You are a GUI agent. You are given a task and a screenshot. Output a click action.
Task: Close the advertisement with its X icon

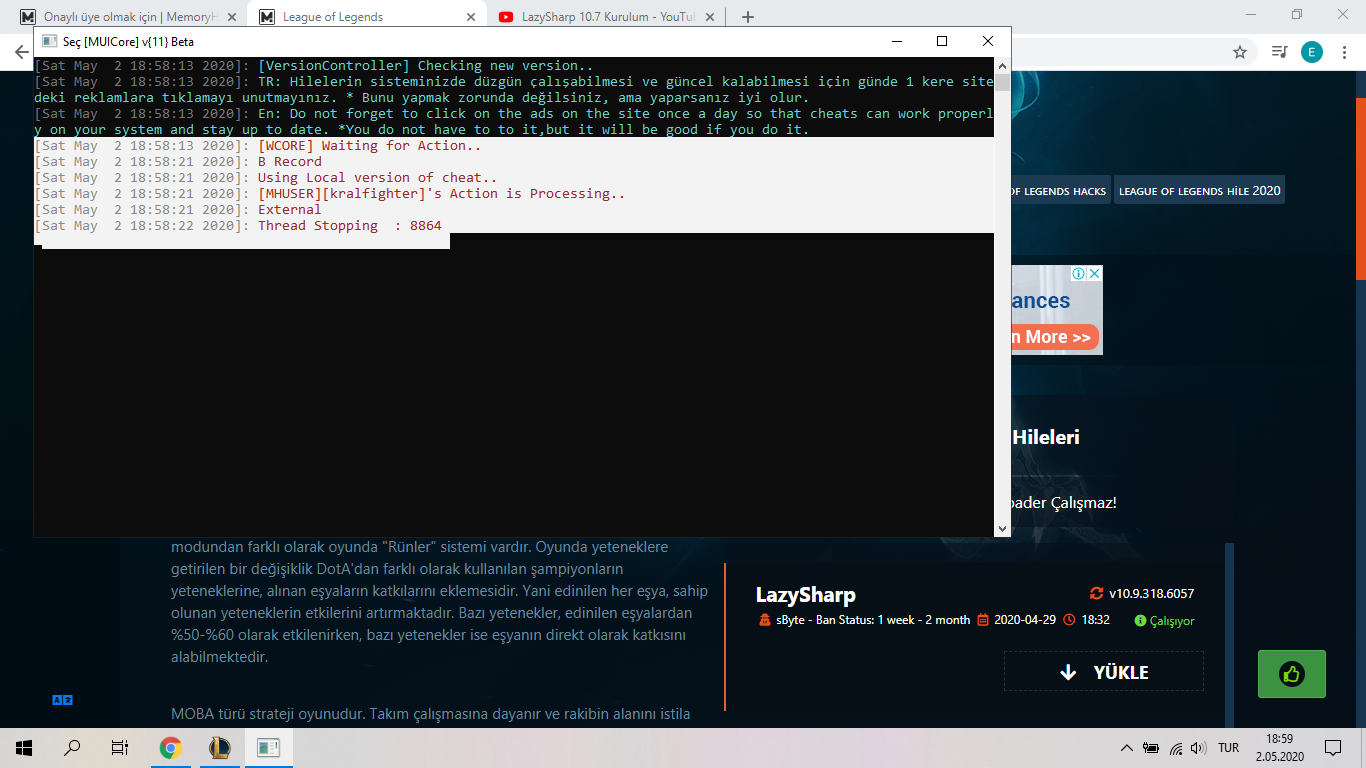[x=1095, y=274]
